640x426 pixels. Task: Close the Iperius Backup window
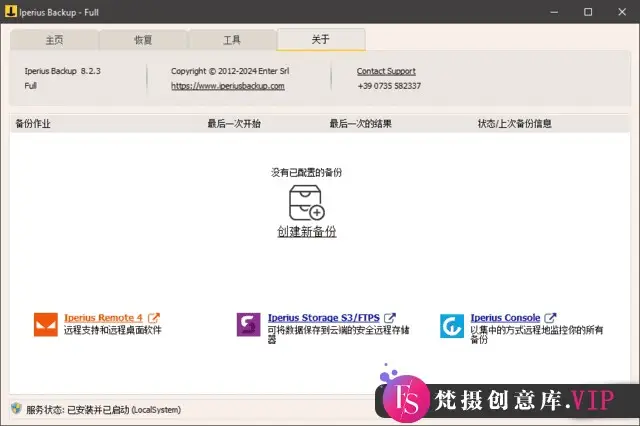tap(622, 12)
